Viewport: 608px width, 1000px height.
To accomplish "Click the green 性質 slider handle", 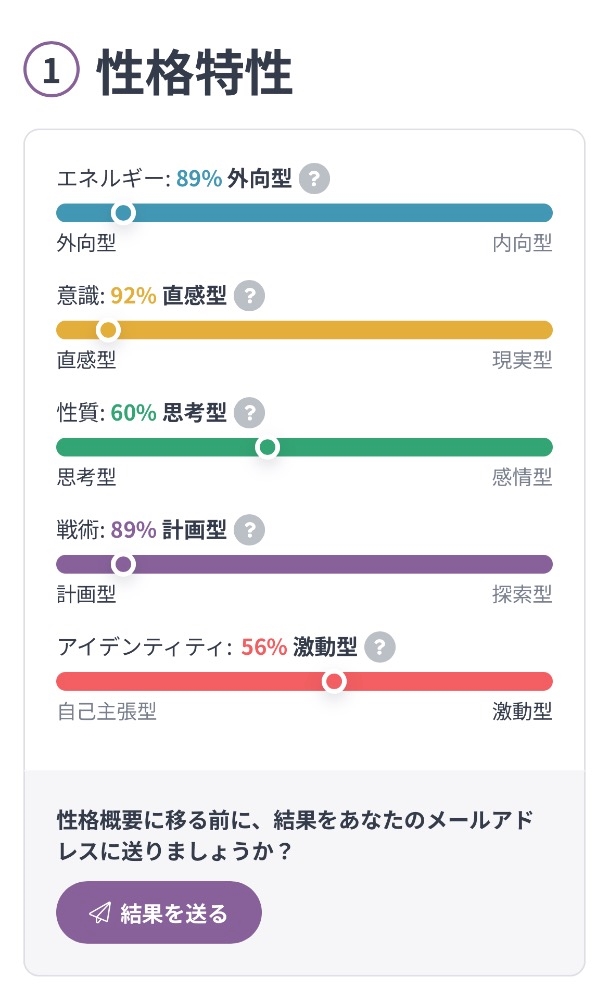I will [267, 447].
